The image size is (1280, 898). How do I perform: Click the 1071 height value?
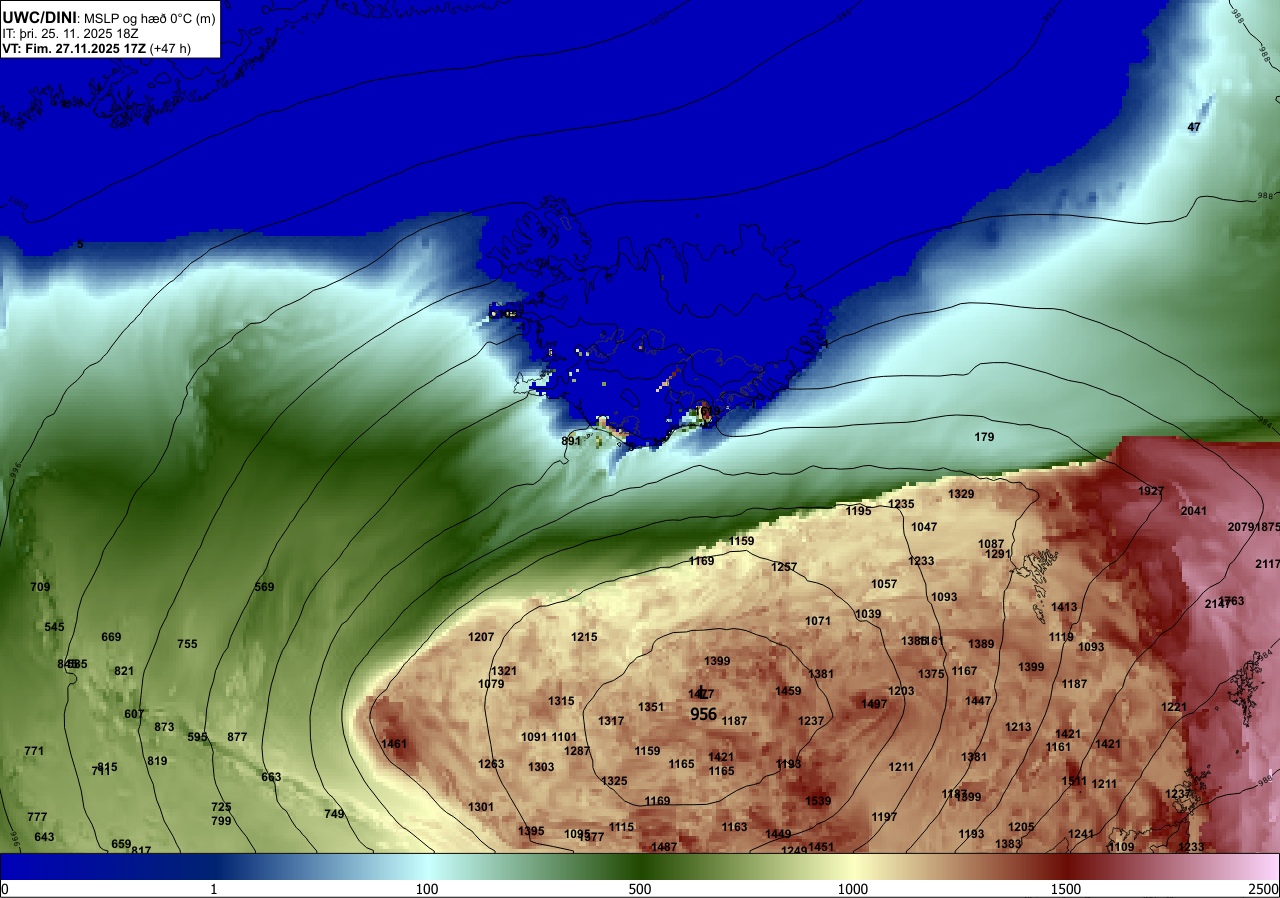(x=818, y=621)
